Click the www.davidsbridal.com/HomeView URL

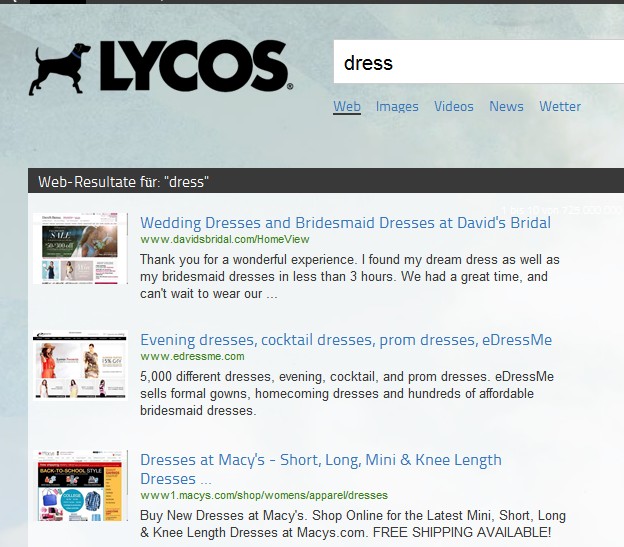point(224,239)
